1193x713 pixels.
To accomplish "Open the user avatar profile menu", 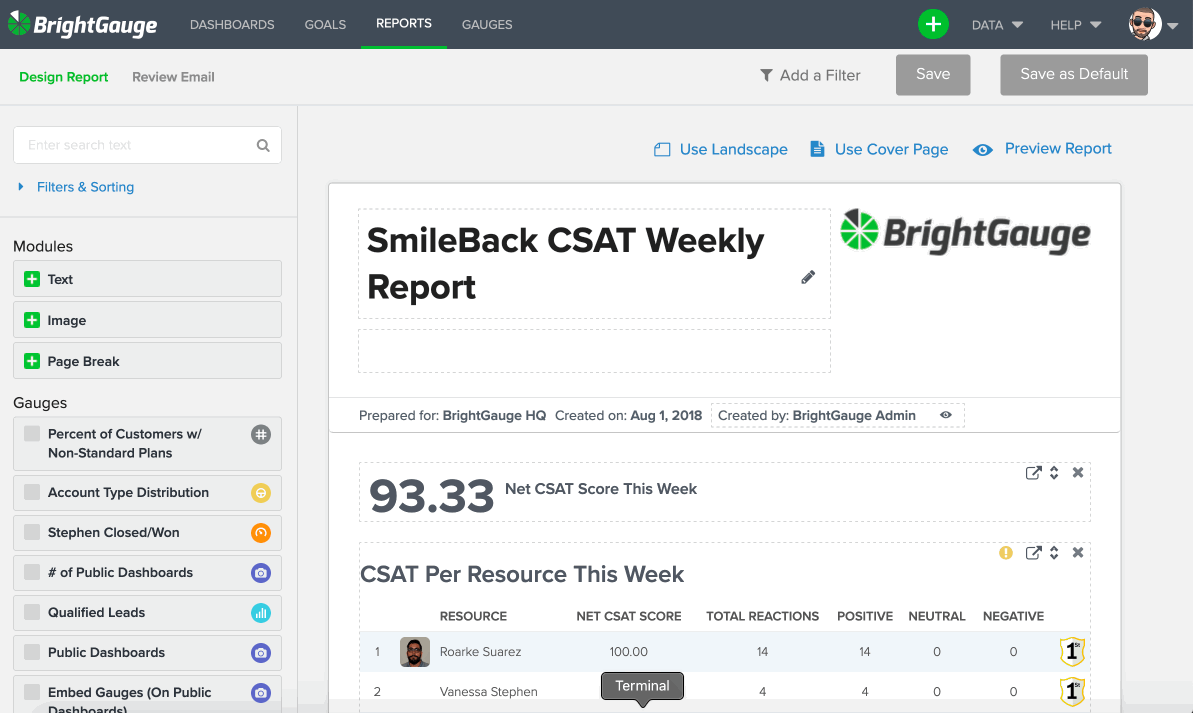I will (1144, 24).
